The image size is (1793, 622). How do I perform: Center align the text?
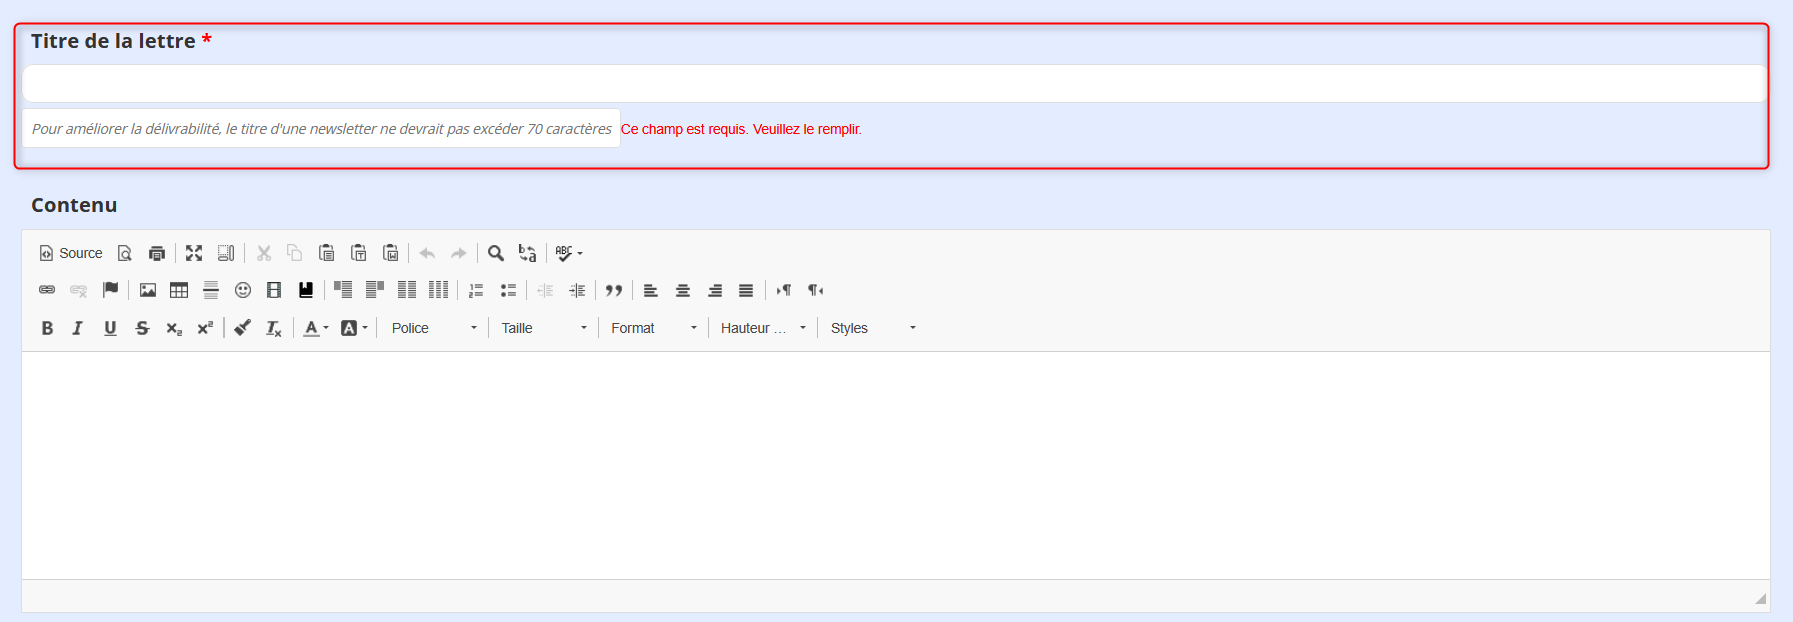pos(683,290)
